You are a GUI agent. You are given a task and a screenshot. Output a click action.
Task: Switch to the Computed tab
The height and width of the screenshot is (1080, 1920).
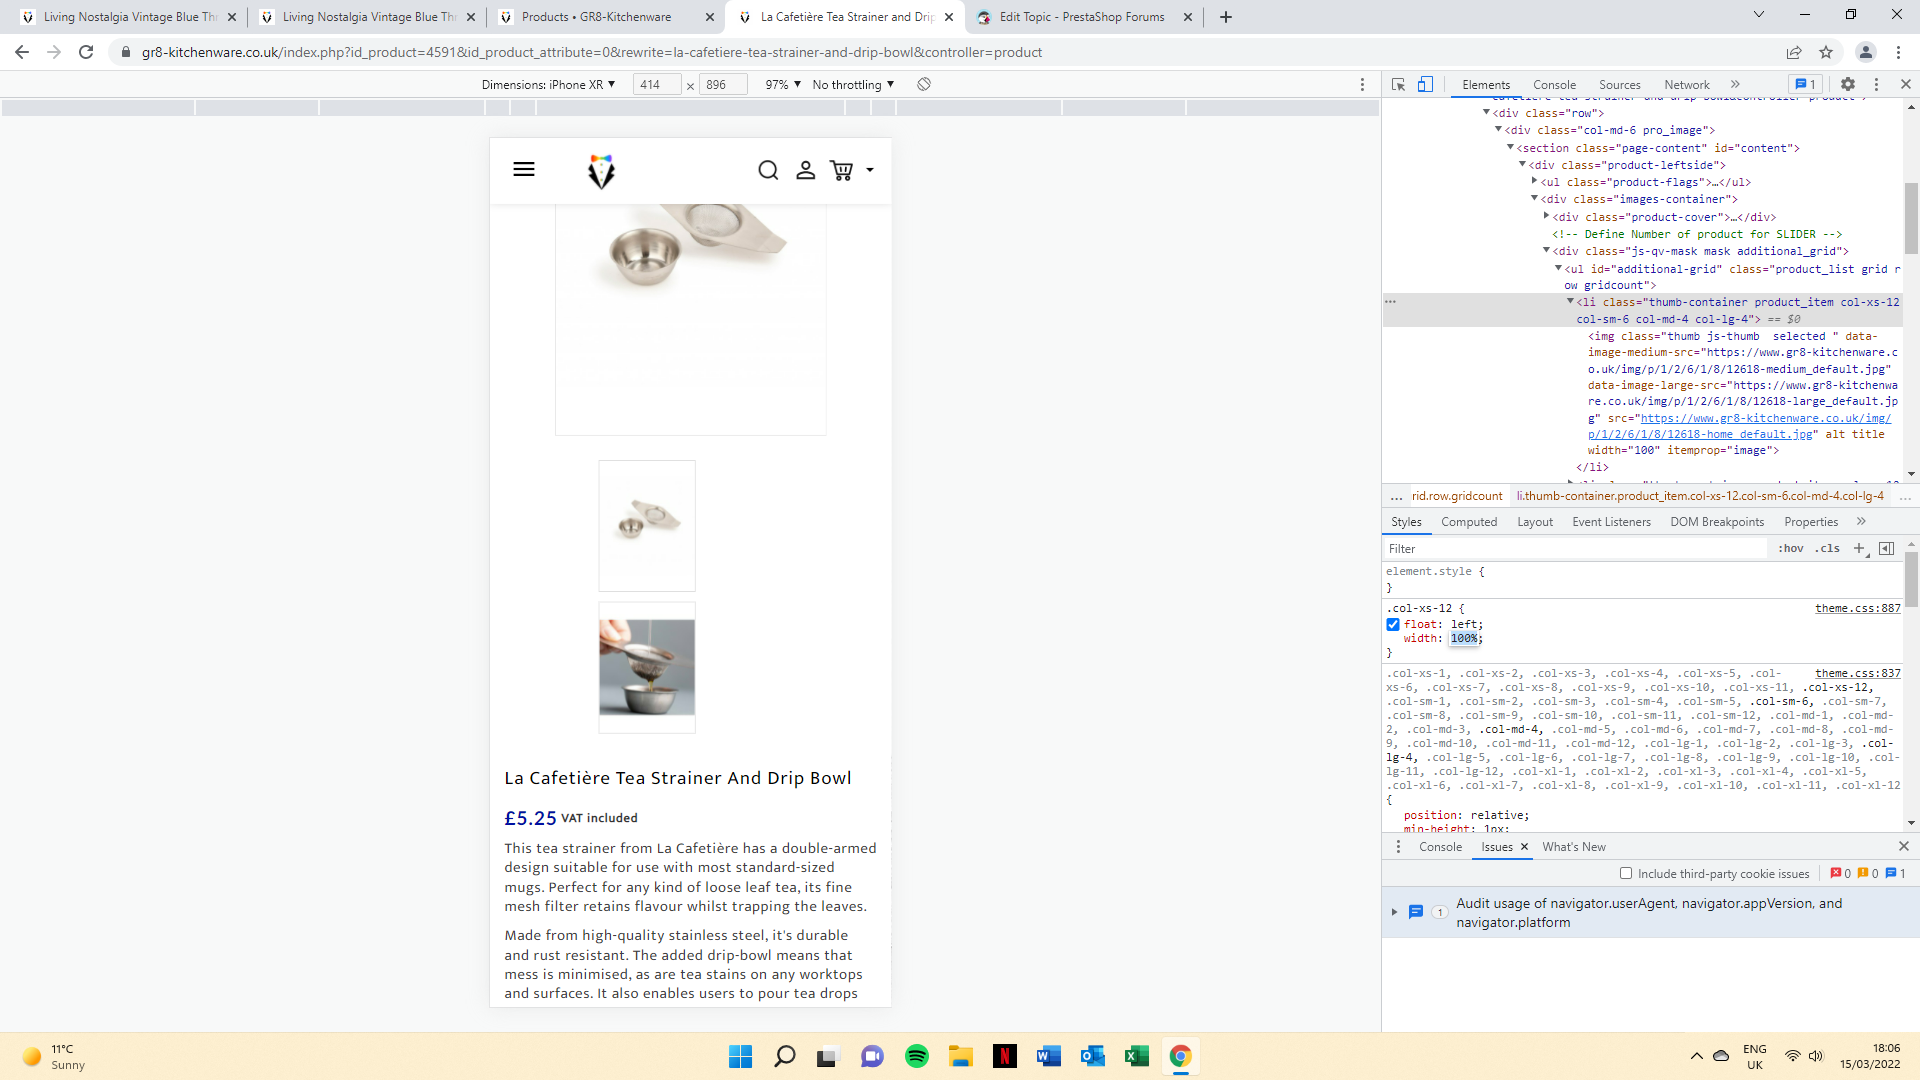click(x=1468, y=522)
